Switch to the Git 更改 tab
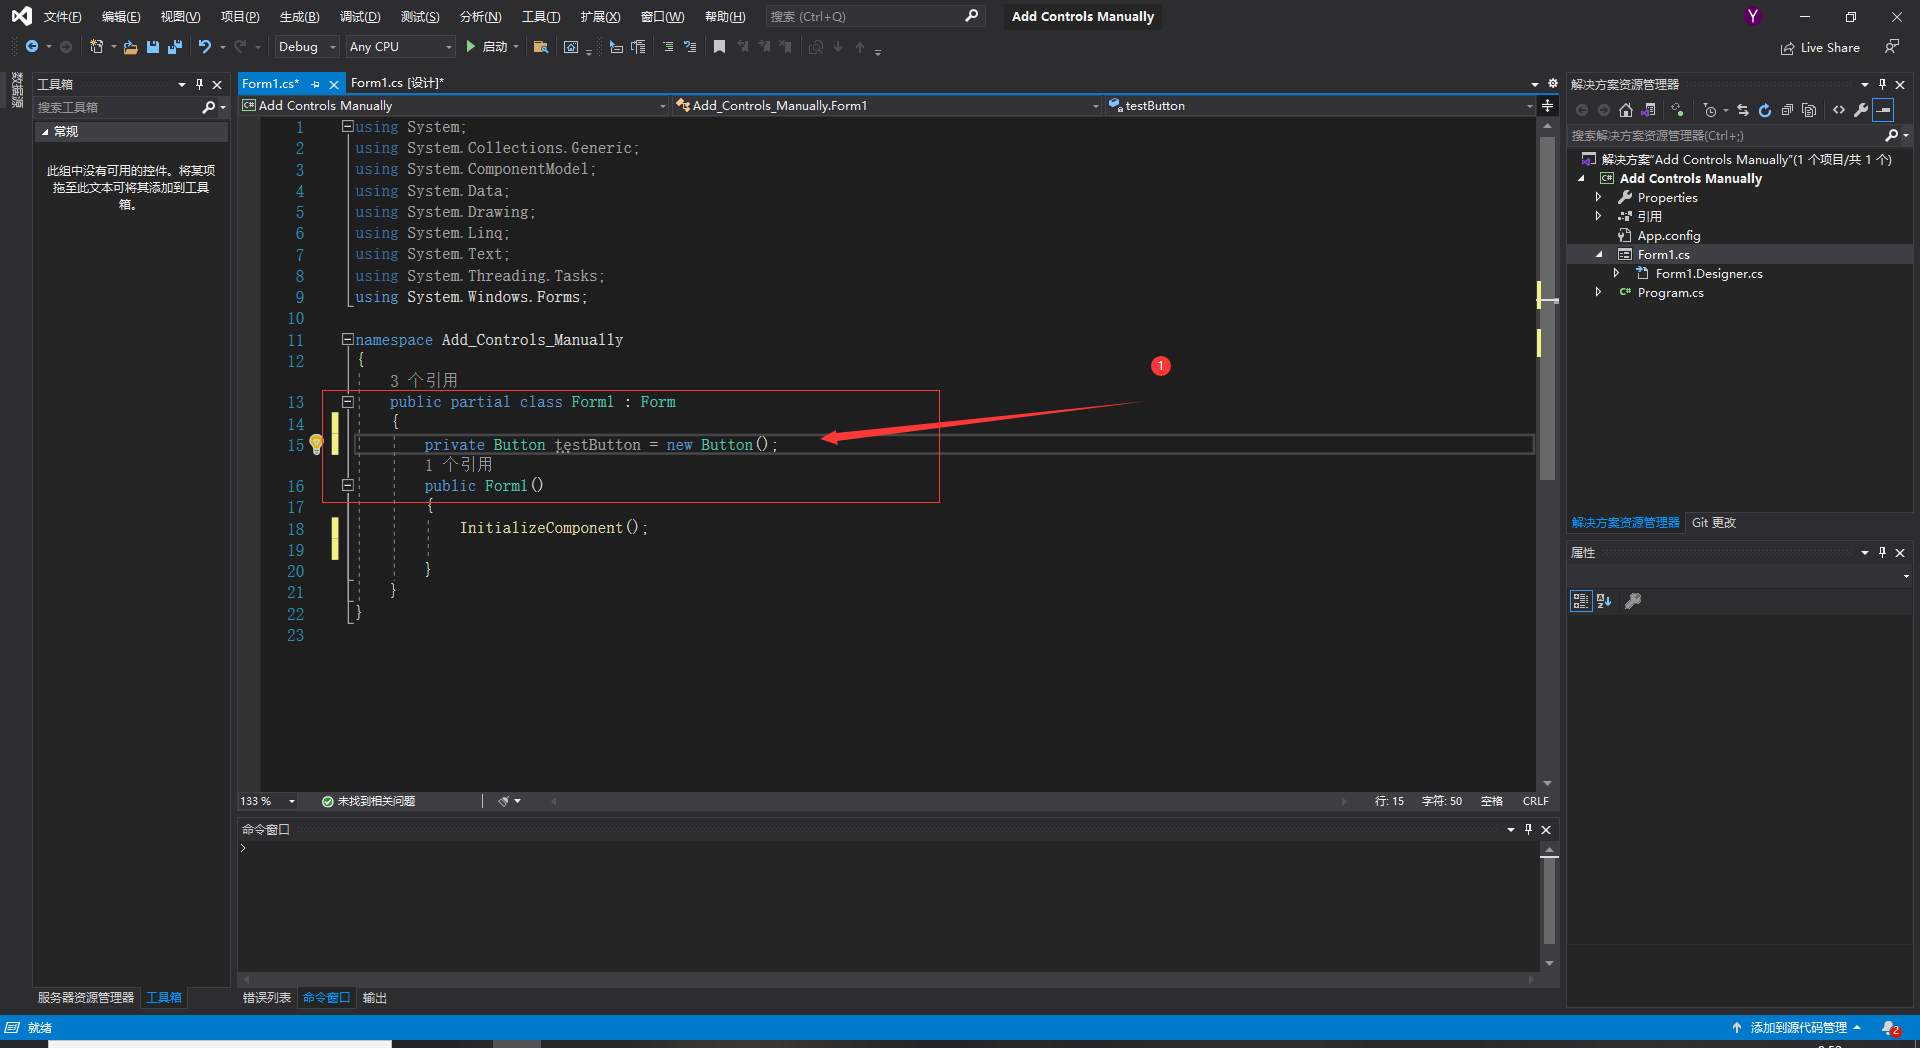The height and width of the screenshot is (1048, 1920). pos(1712,522)
